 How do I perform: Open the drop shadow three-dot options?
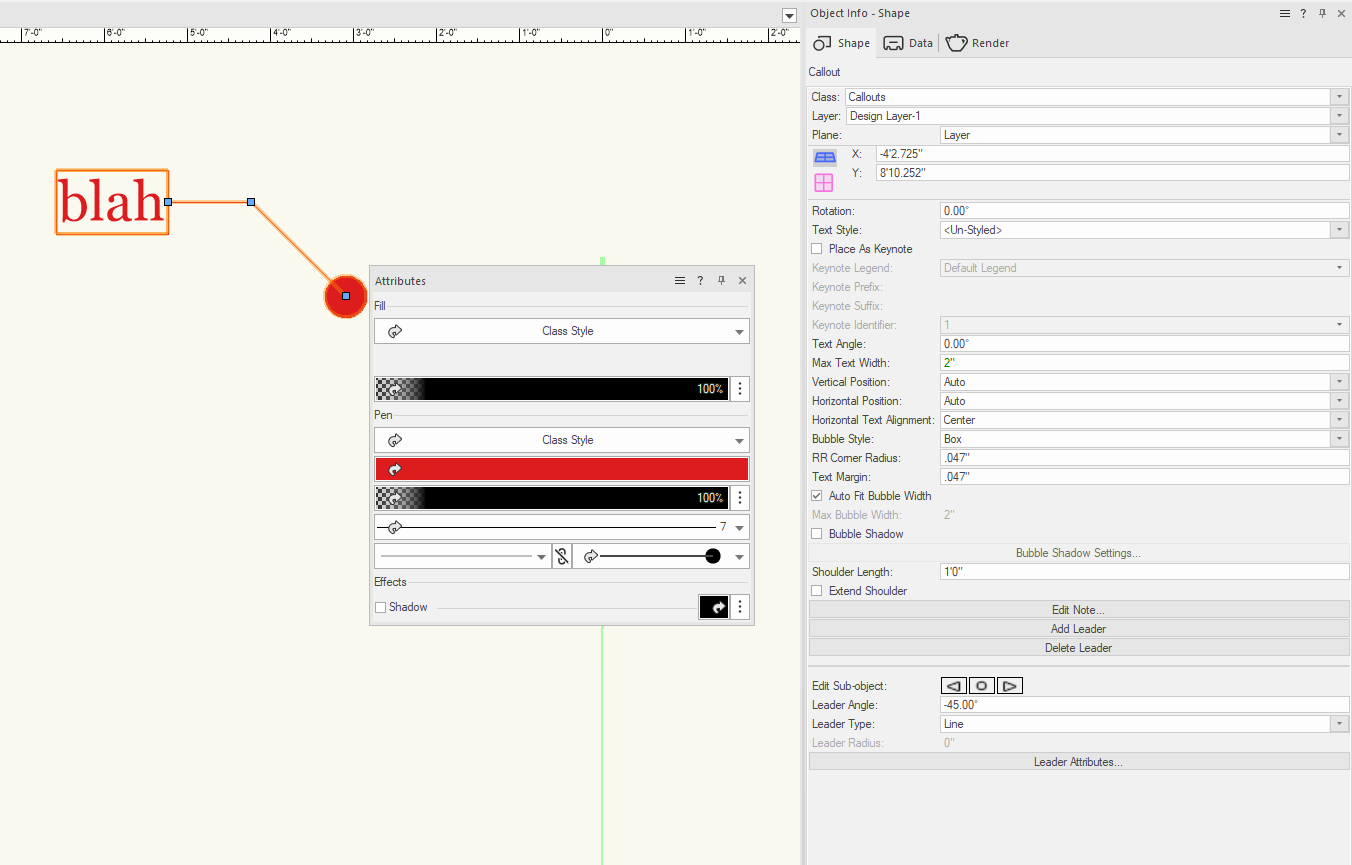(x=740, y=607)
